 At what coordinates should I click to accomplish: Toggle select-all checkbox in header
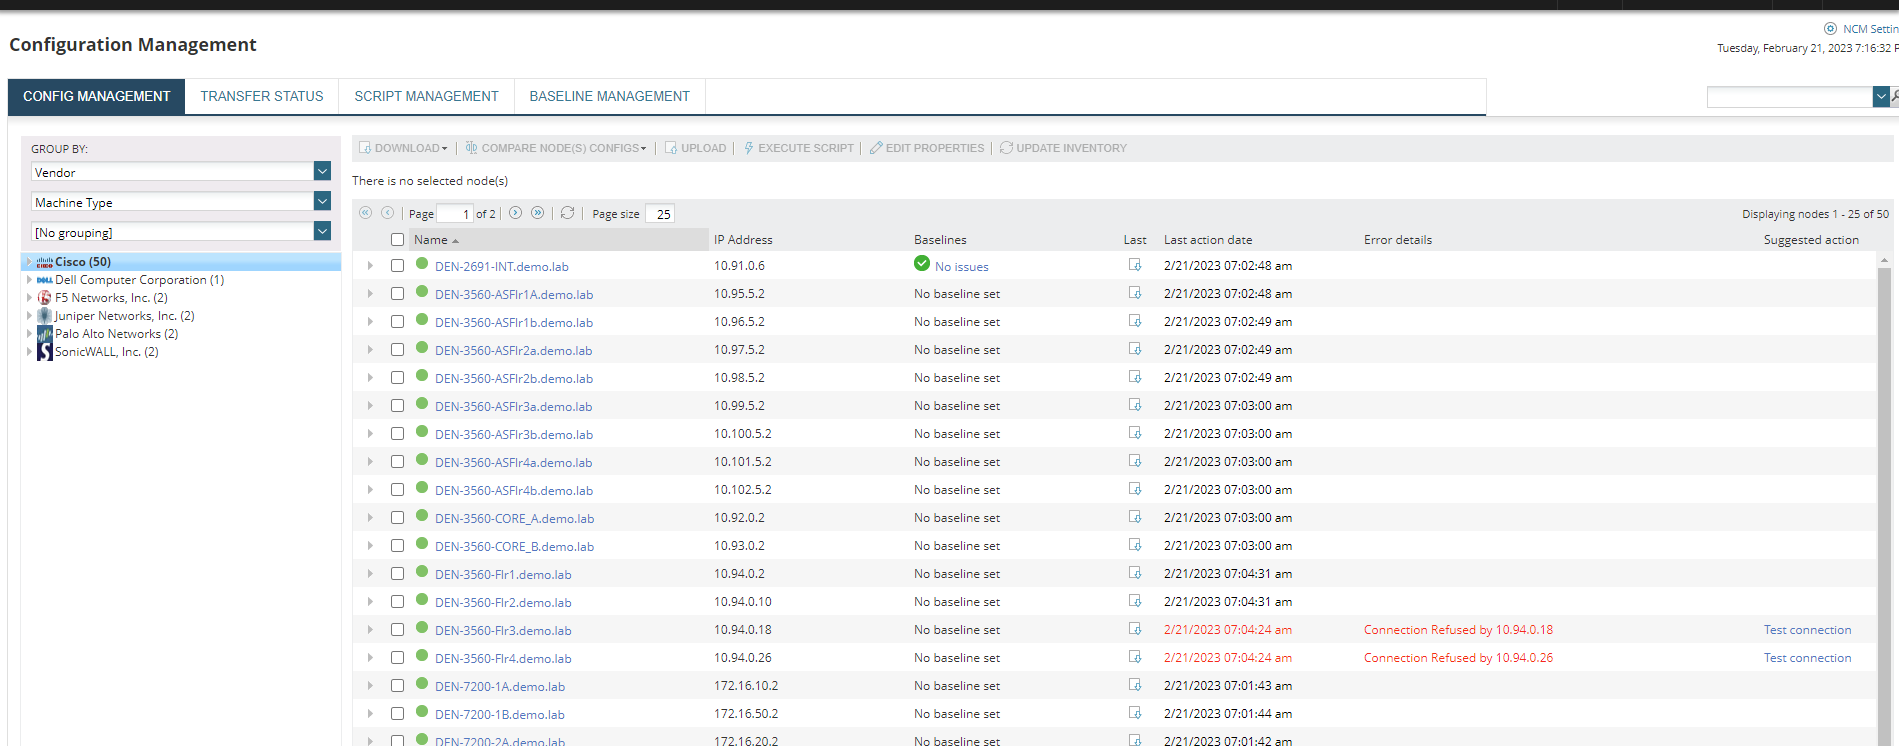[397, 240]
